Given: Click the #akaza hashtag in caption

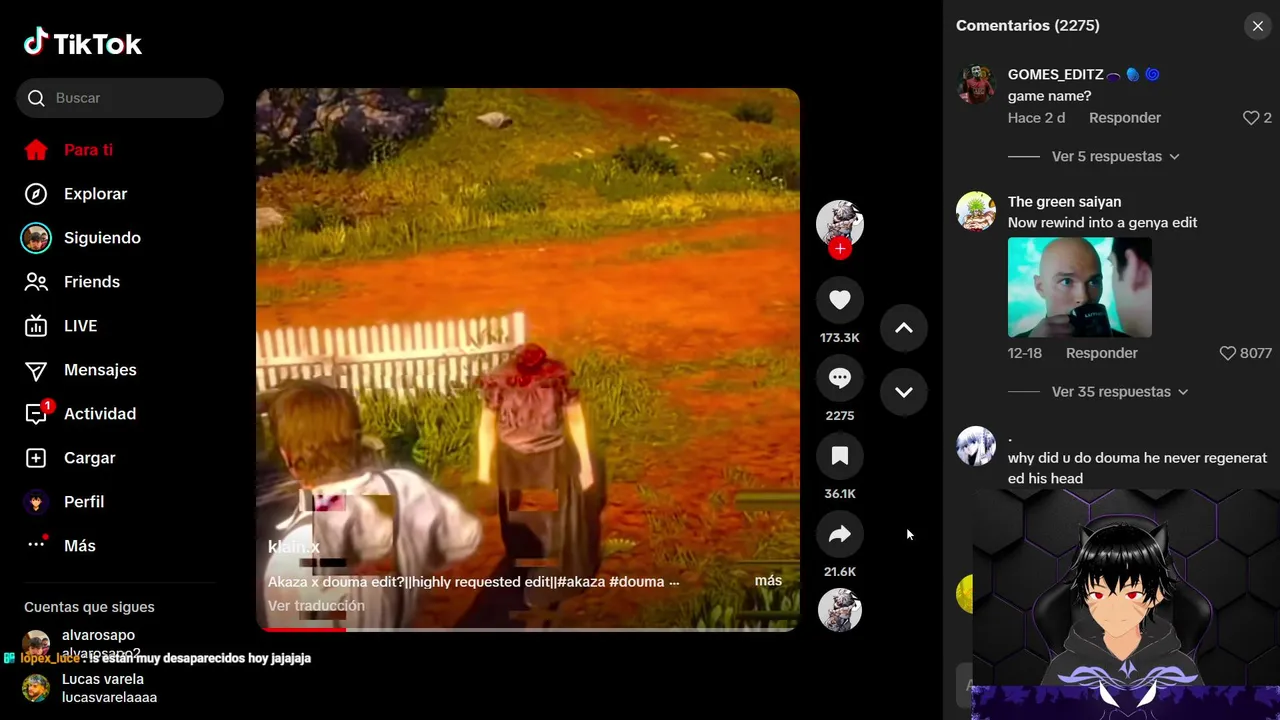Looking at the screenshot, I should click(581, 582).
